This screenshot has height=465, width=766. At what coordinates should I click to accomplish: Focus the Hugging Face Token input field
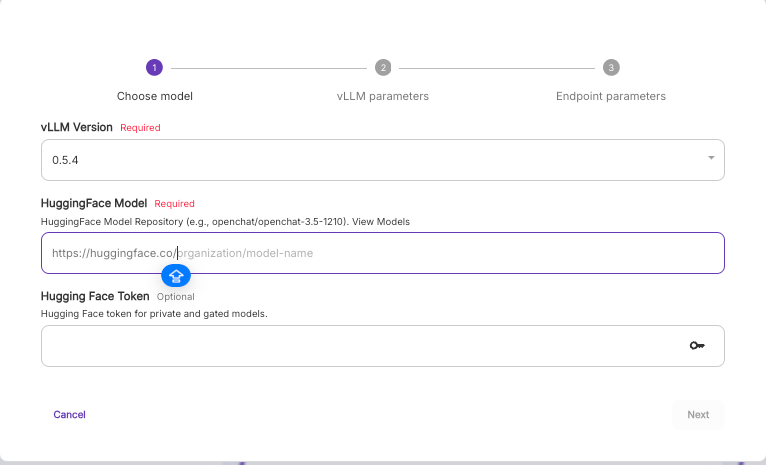pyautogui.click(x=383, y=346)
